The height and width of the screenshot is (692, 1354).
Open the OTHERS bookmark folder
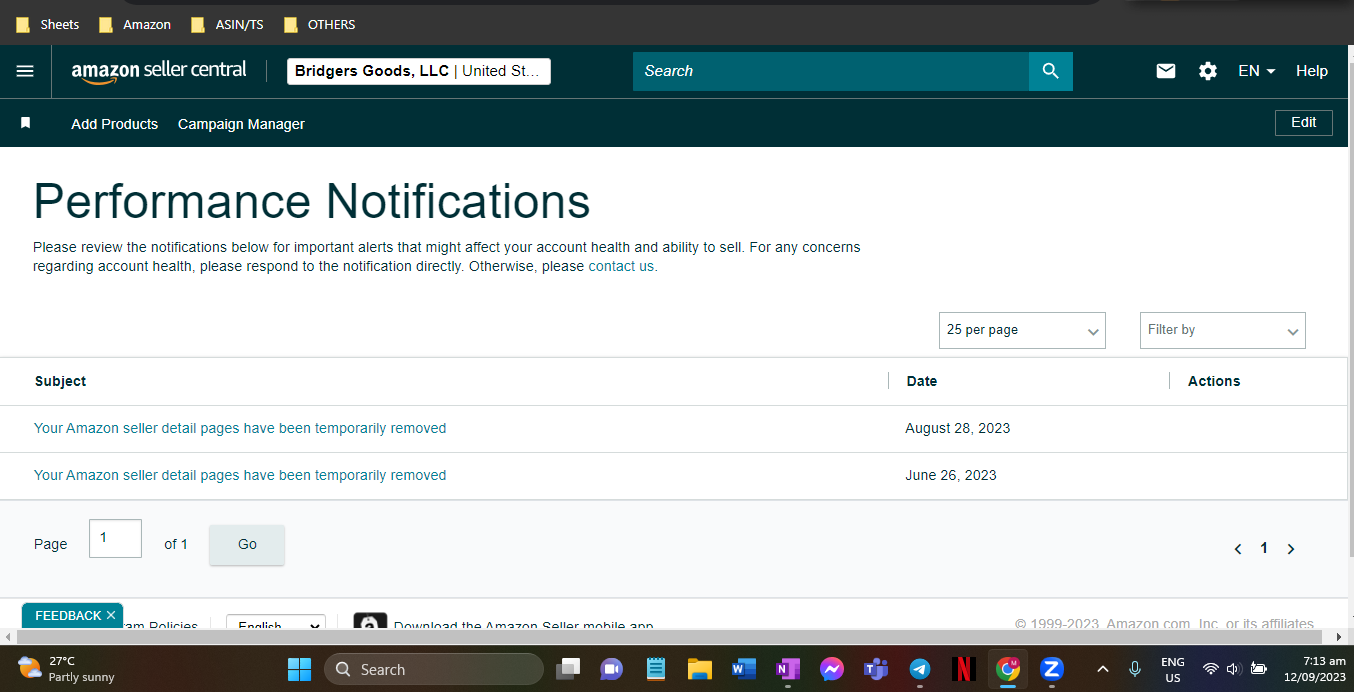point(320,24)
